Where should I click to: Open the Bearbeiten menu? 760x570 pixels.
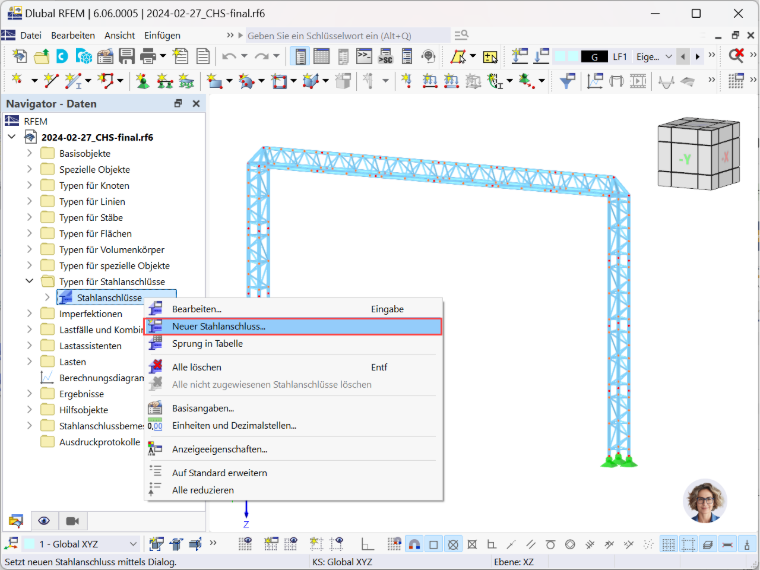click(73, 35)
